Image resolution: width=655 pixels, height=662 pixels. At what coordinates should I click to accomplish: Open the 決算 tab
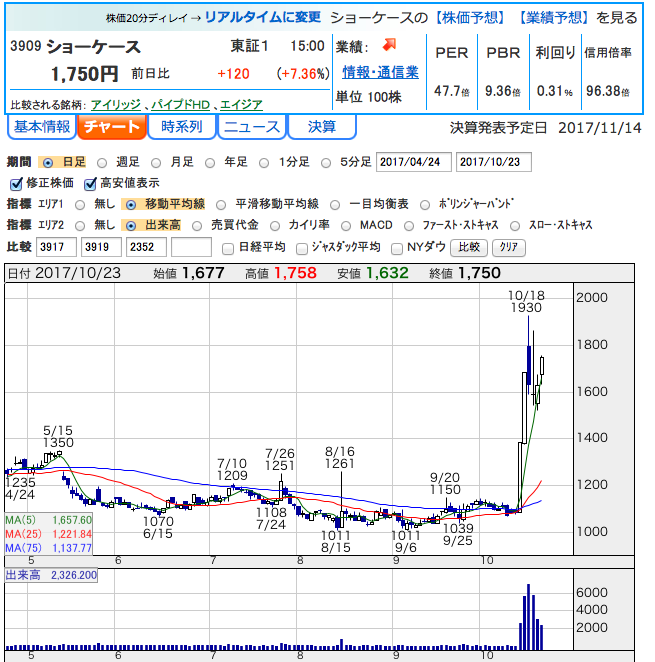(322, 127)
